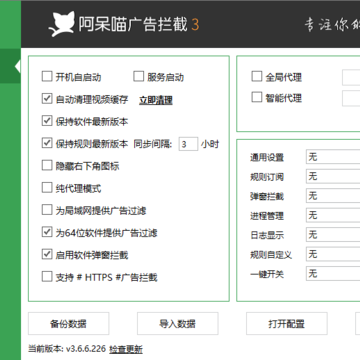Open the 规则自定义 hotkey field
Screen dimensions: 360x360
[333, 254]
